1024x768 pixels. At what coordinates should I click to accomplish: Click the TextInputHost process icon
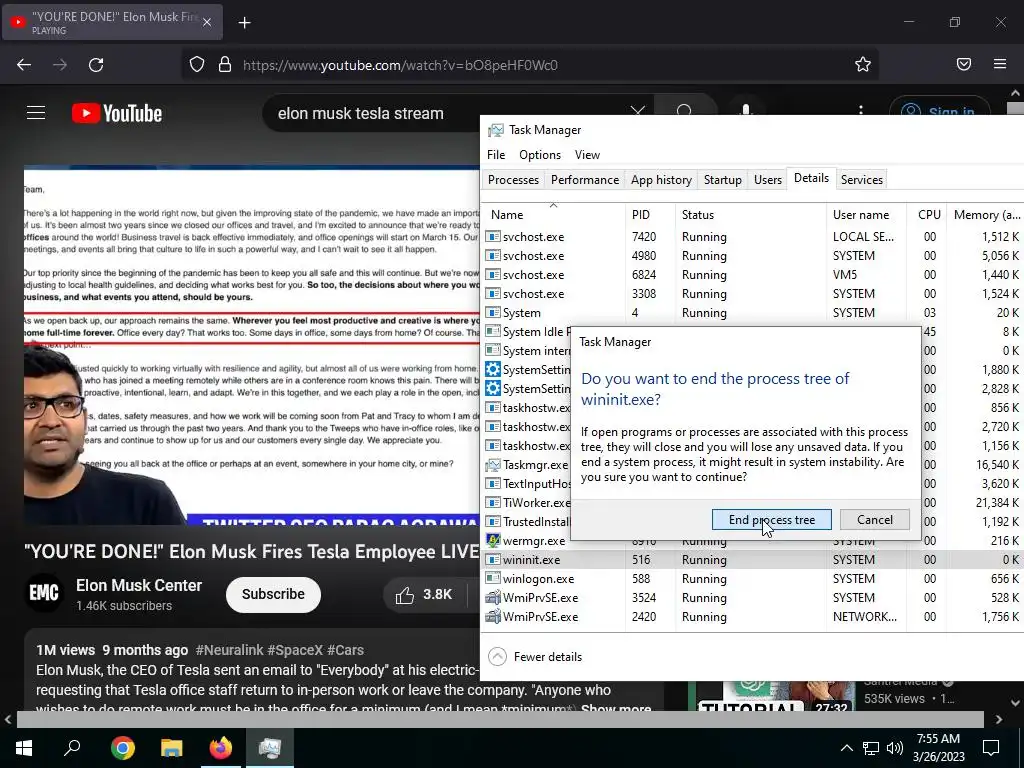pyautogui.click(x=493, y=484)
